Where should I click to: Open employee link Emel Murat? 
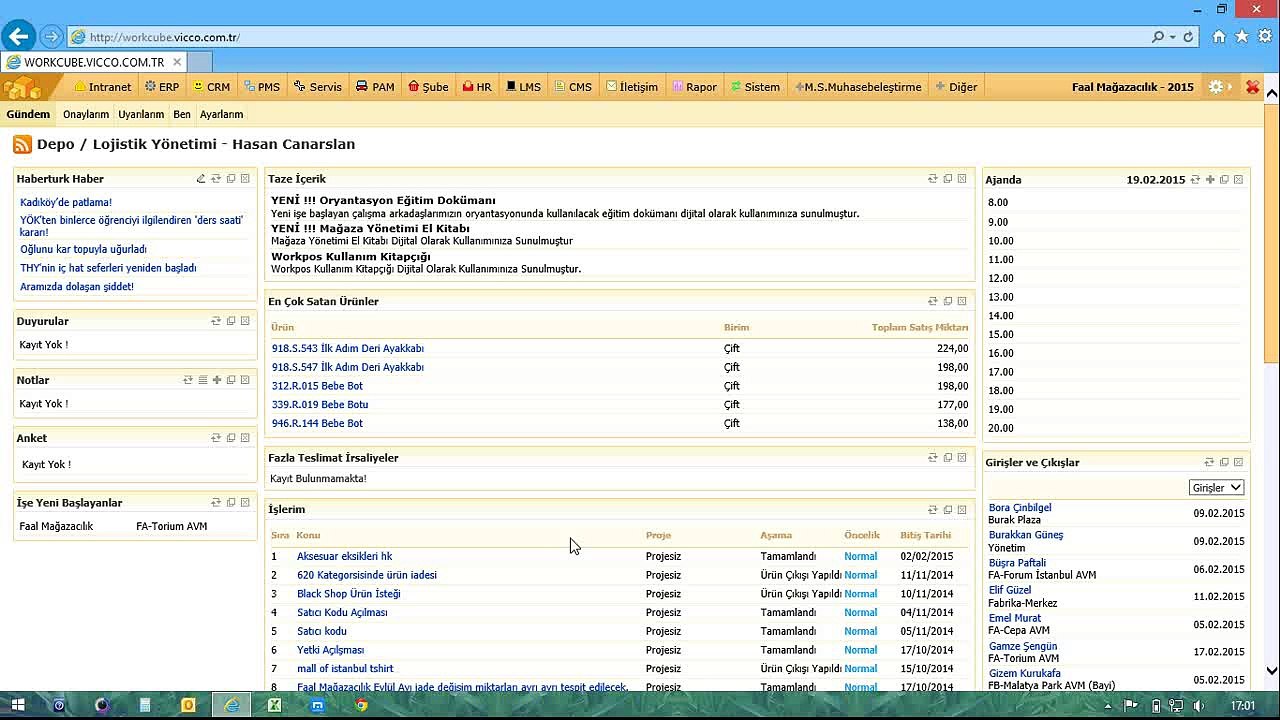[x=1015, y=619]
